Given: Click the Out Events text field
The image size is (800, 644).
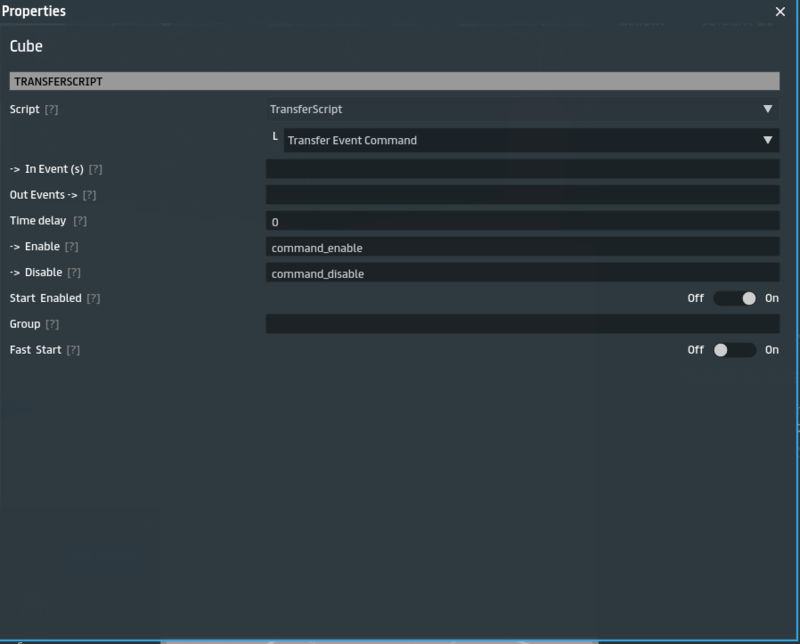Looking at the screenshot, I should 522,195.
